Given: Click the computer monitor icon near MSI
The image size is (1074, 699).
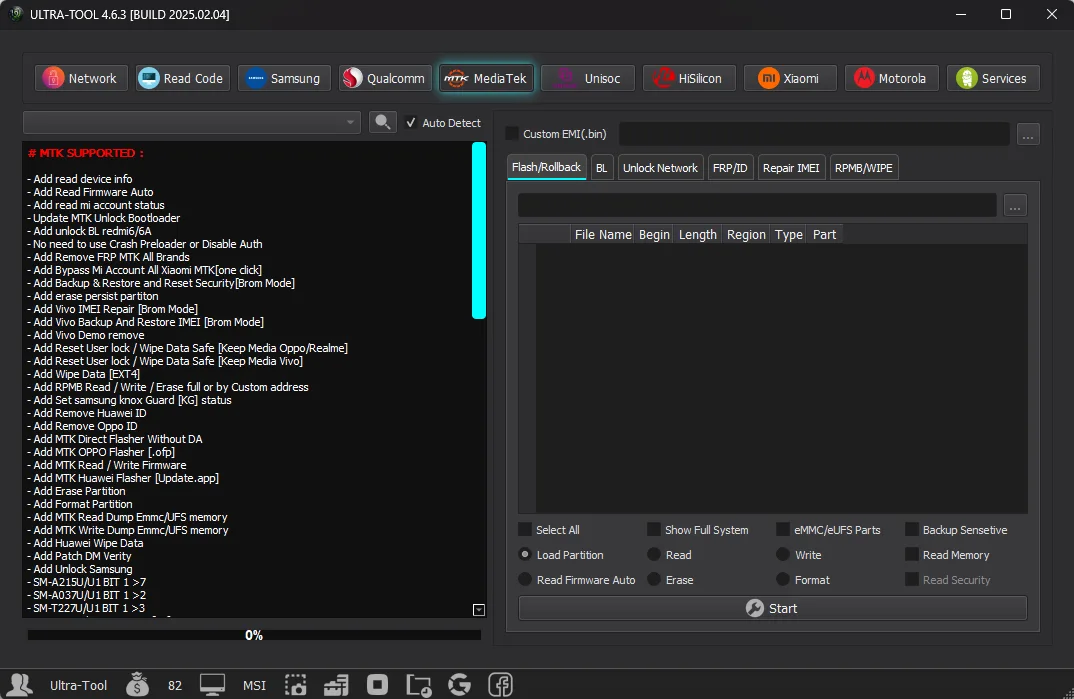Looking at the screenshot, I should 212,685.
